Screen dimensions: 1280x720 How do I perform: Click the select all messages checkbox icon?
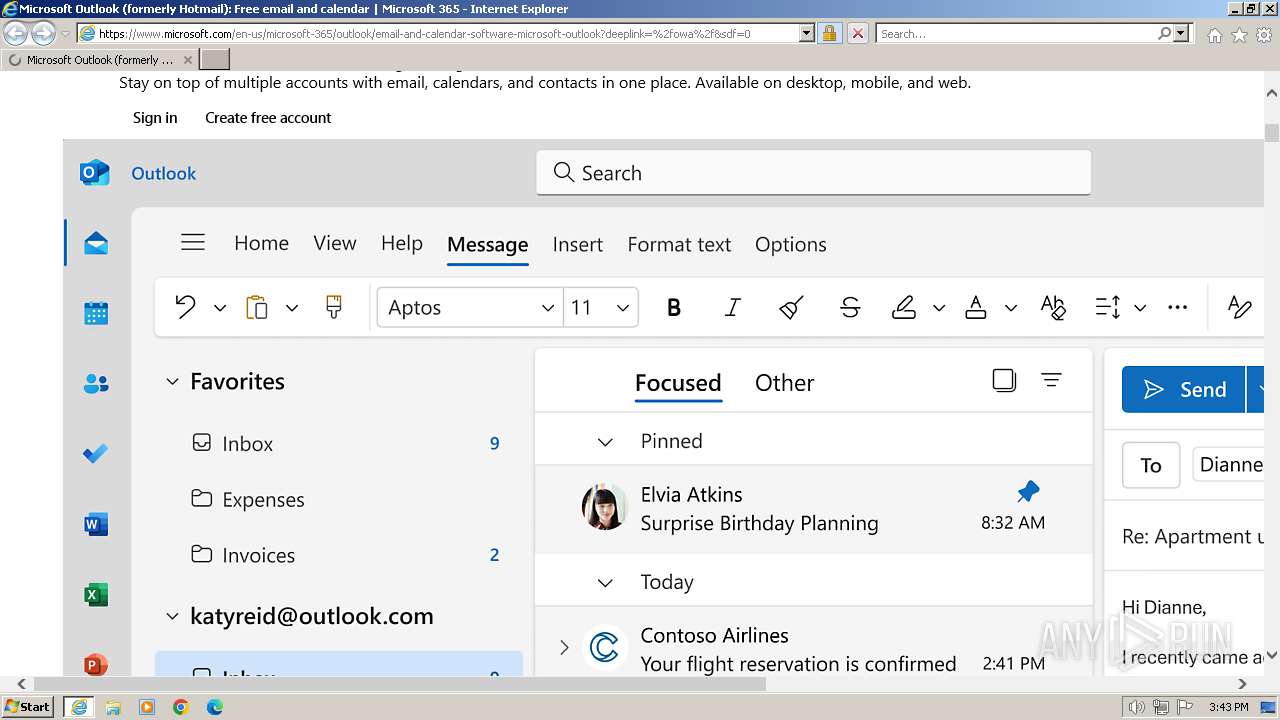tap(1004, 380)
